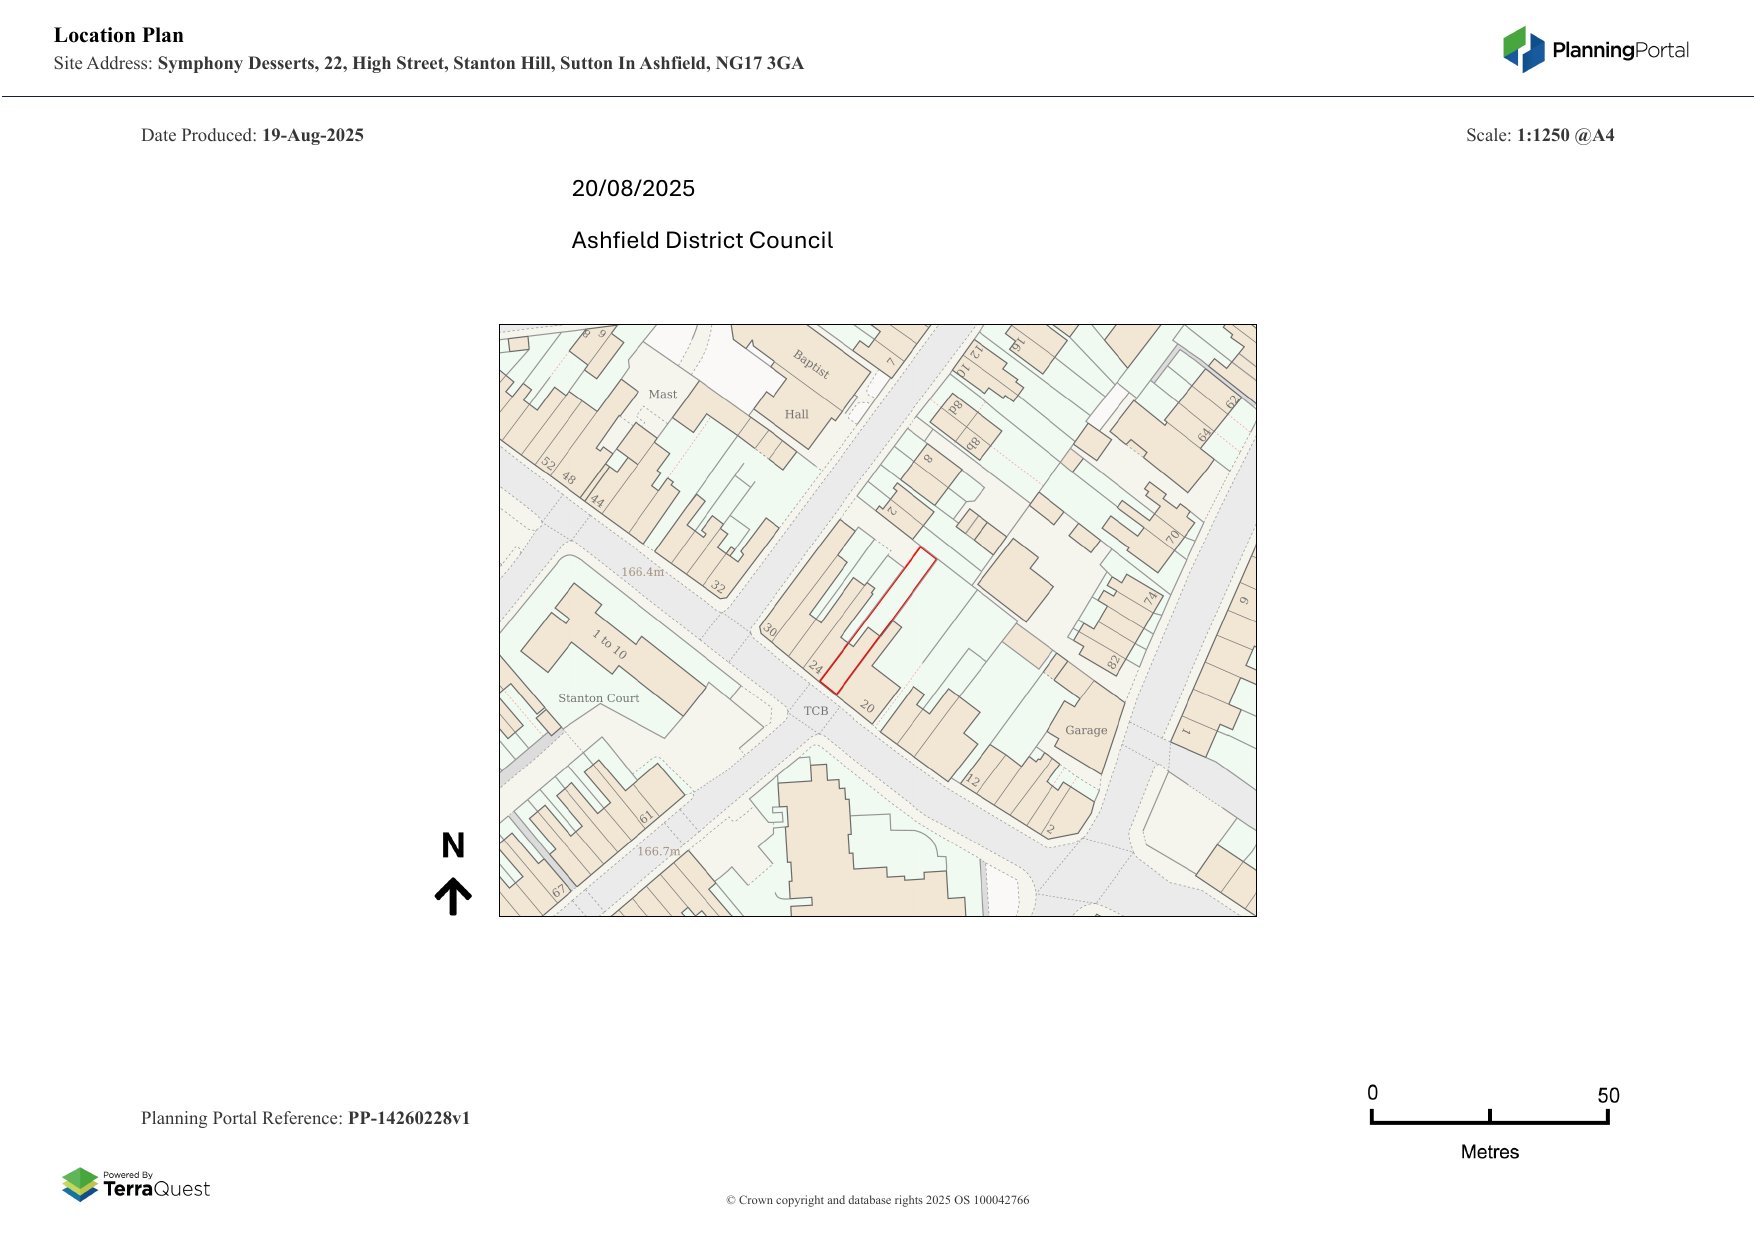Click the 166.4m spot height label
This screenshot has height=1241, width=1754.
642,572
